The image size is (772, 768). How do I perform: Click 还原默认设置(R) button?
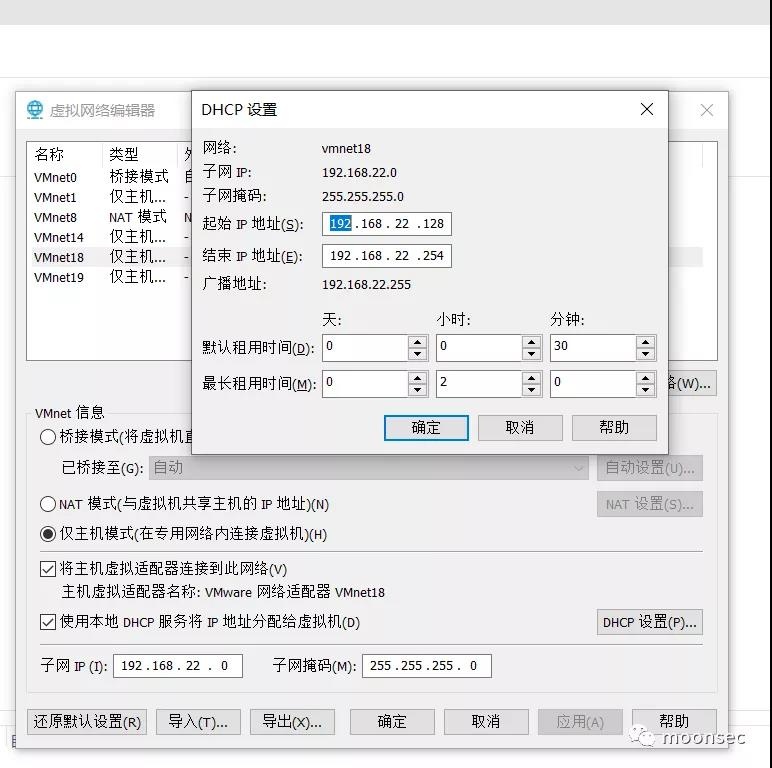[x=87, y=722]
